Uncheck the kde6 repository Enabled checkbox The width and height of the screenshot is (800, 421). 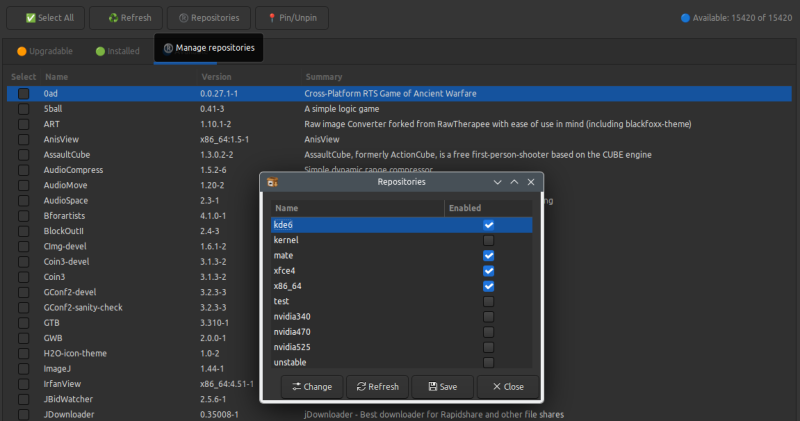coord(488,225)
